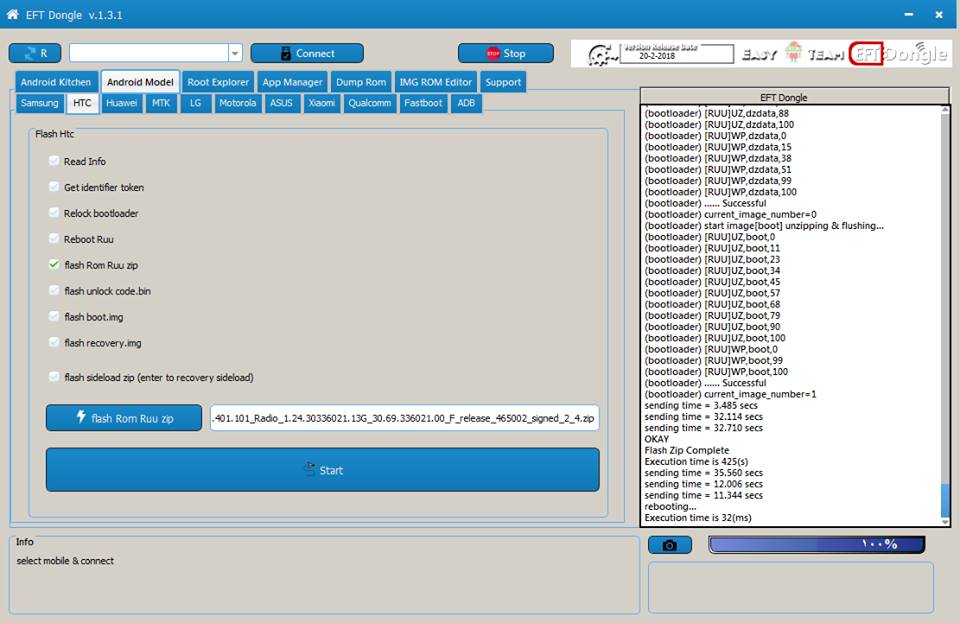The height and width of the screenshot is (623, 960).
Task: Click the camera screenshot button
Action: 670,545
